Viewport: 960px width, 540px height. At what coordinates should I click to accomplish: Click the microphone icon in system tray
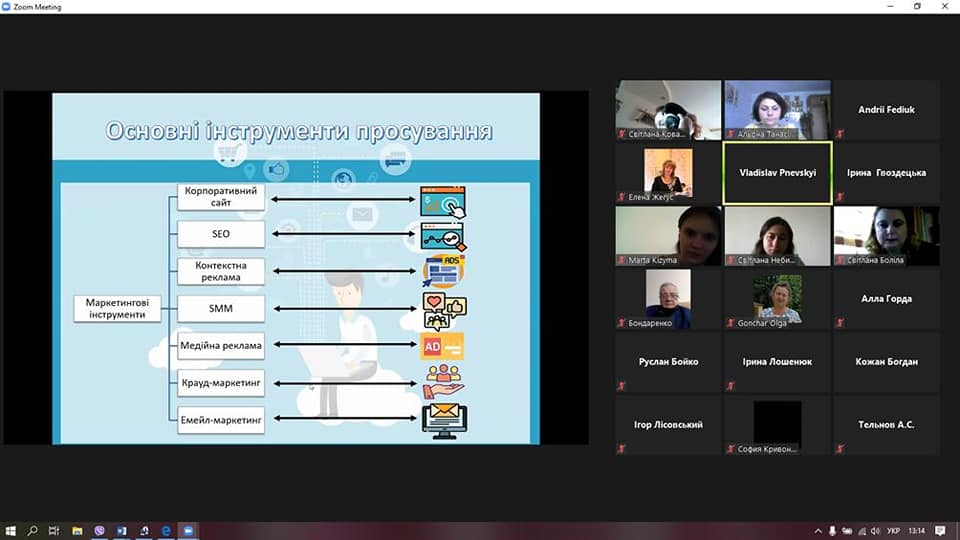pyautogui.click(x=833, y=531)
